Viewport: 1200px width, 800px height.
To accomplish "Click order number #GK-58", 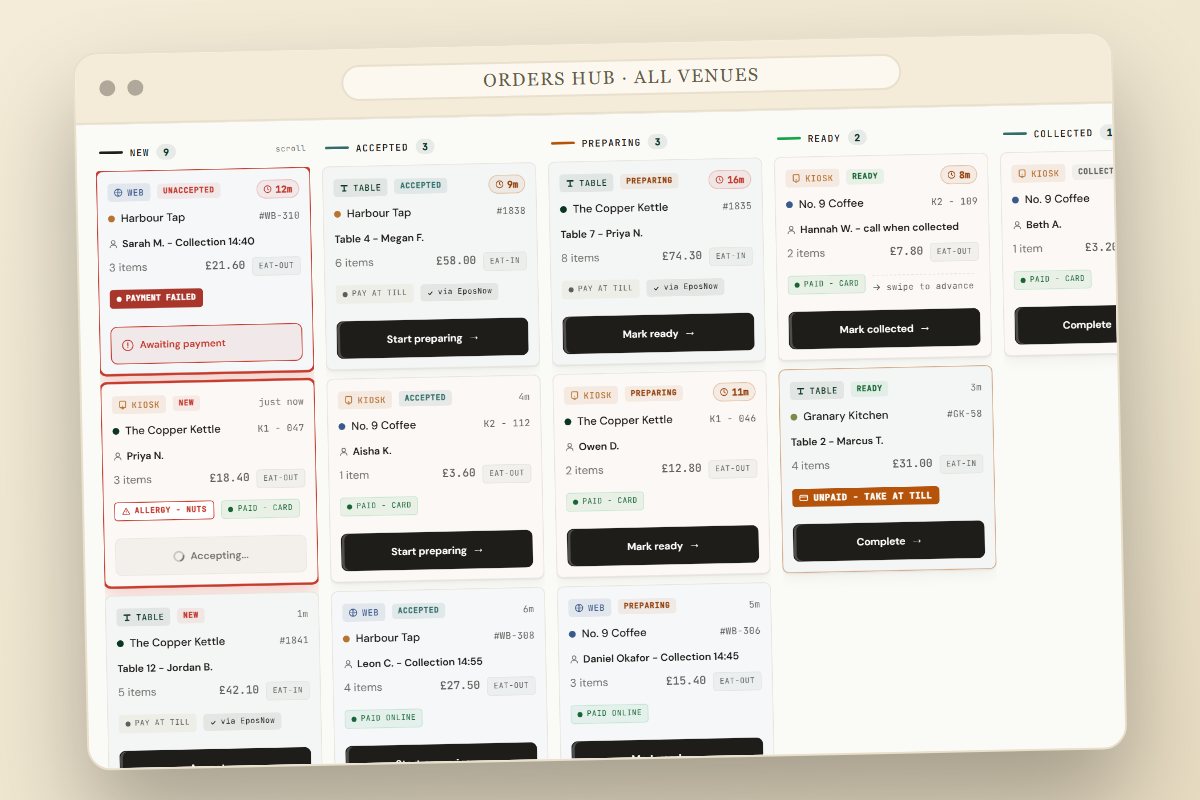I will (x=964, y=413).
